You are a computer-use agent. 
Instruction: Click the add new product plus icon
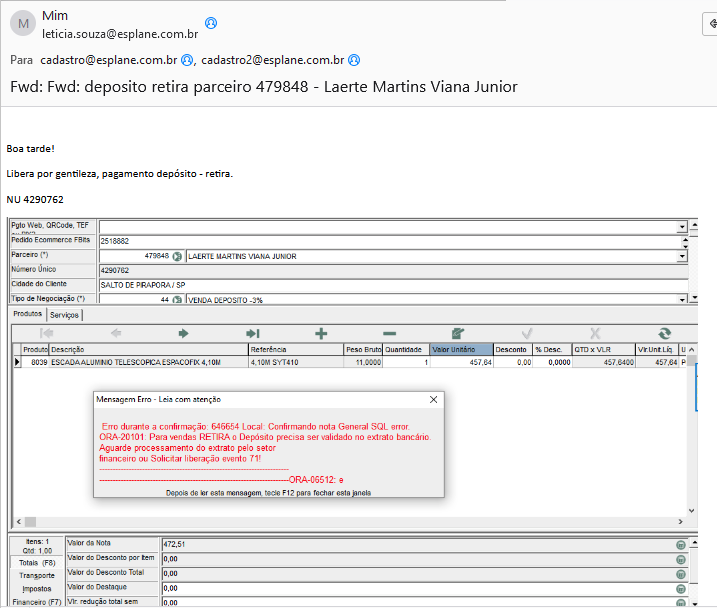(x=321, y=333)
